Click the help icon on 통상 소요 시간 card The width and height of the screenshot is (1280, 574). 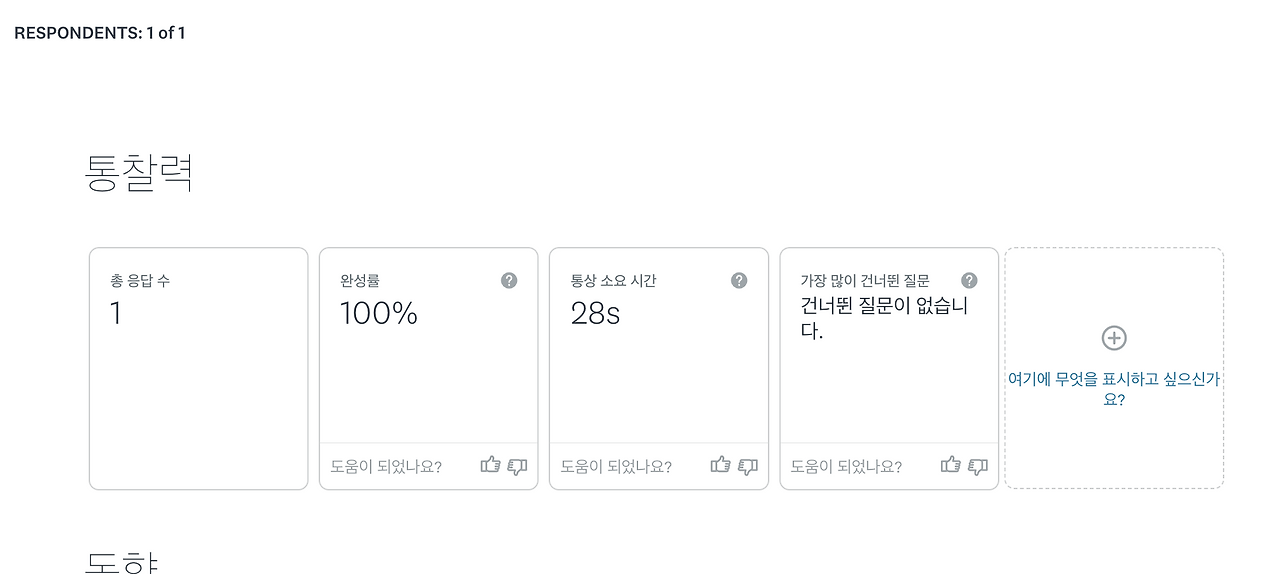[x=739, y=280]
